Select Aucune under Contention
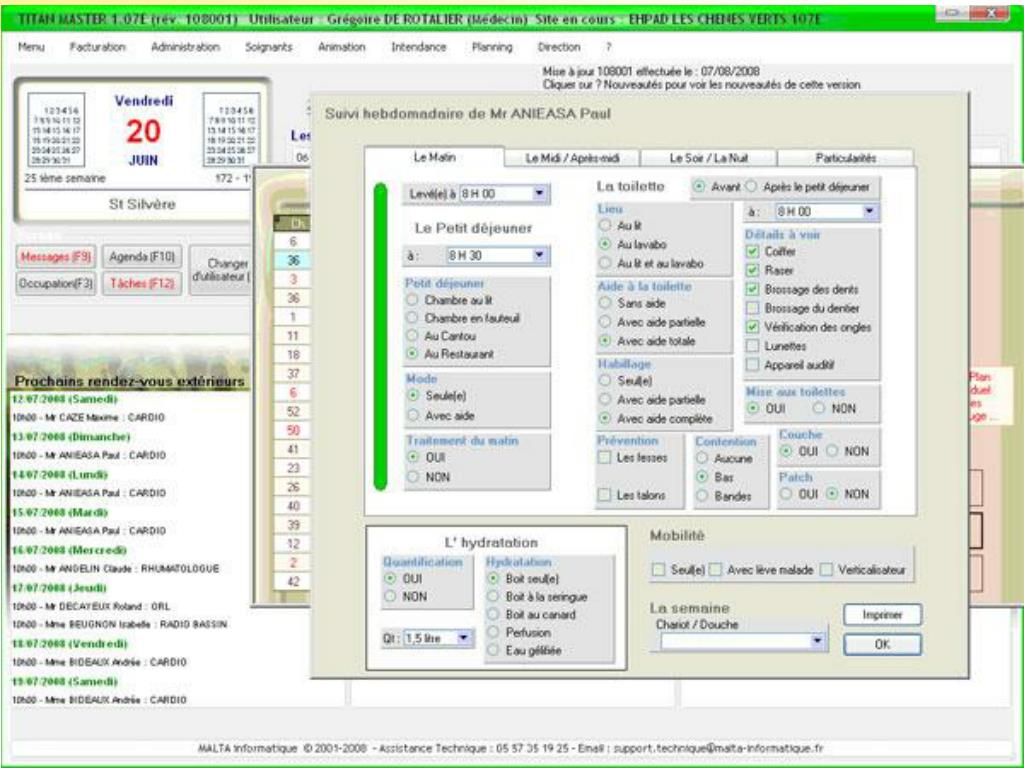 702,458
